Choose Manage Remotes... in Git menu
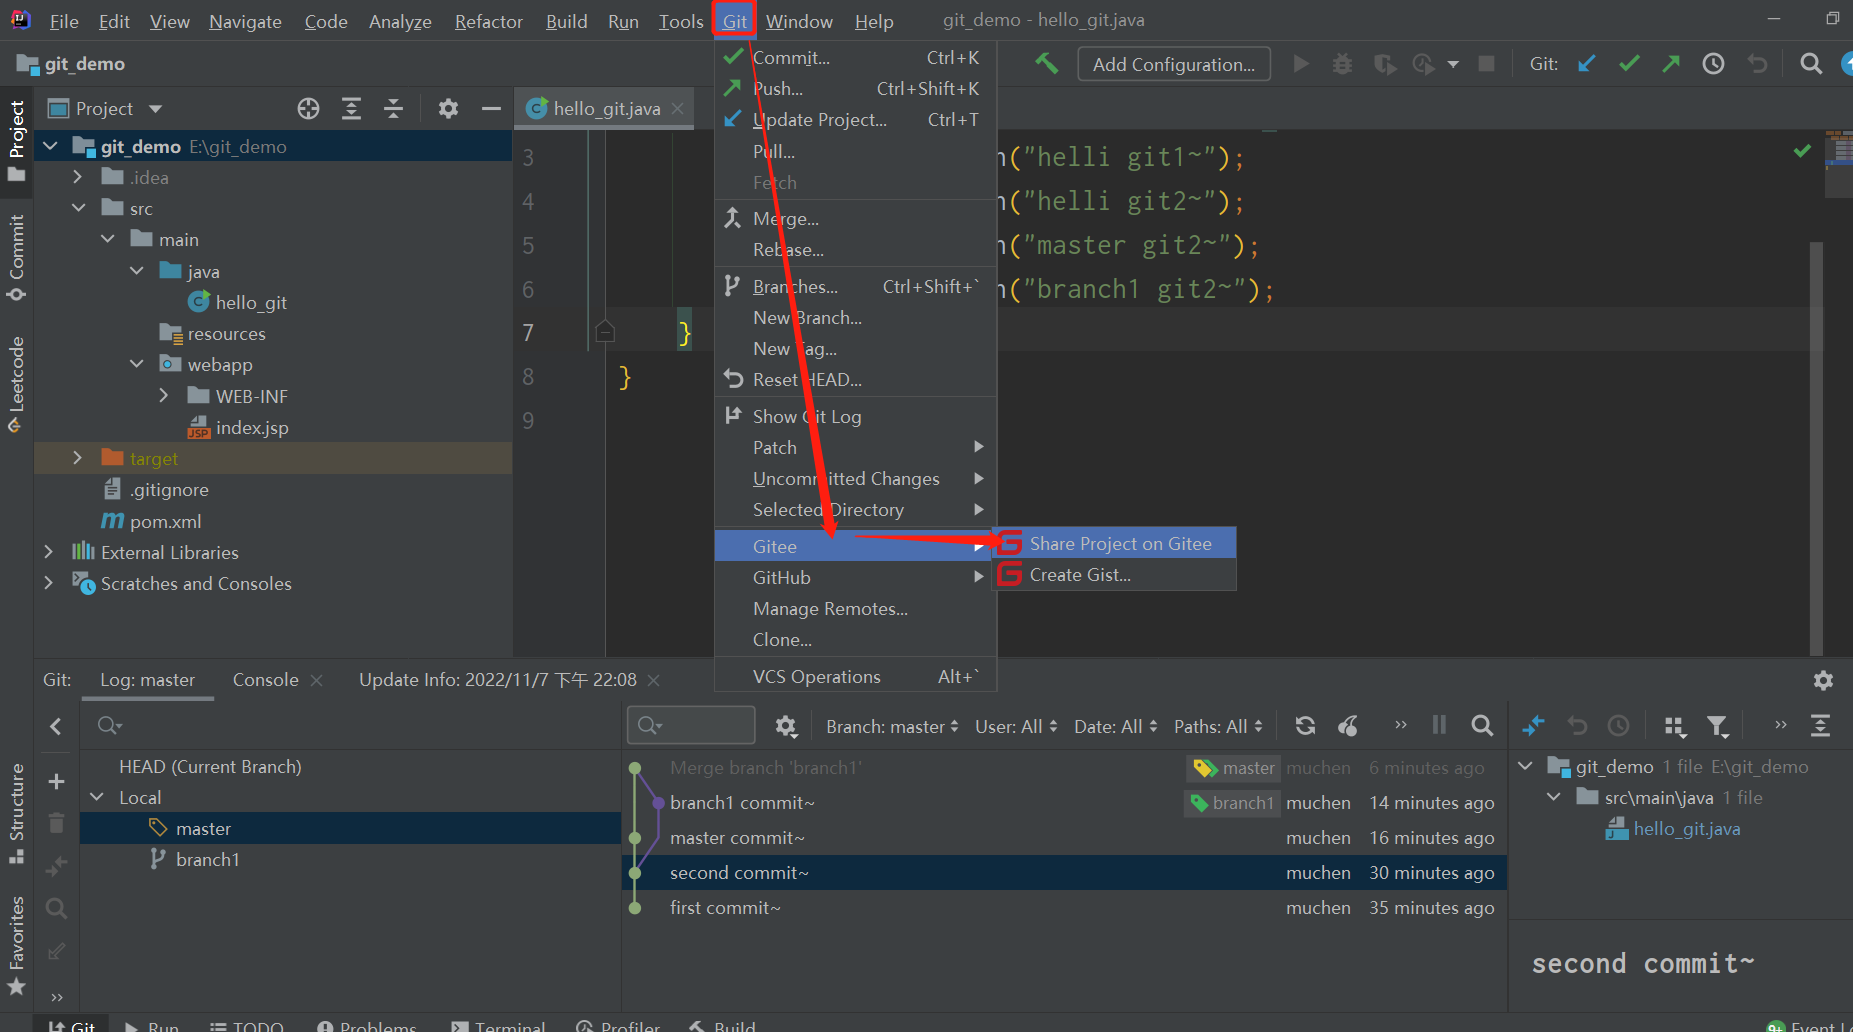1853x1032 pixels. click(x=855, y=609)
